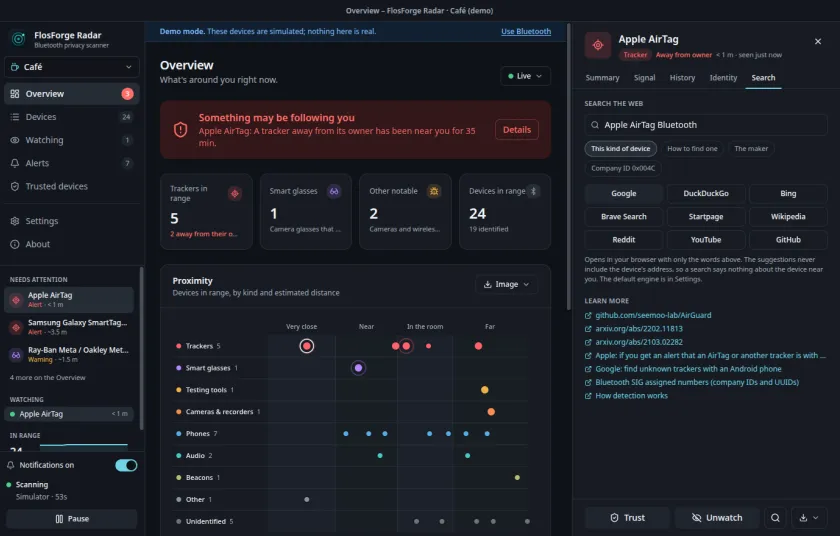Click the About info icon in sidebar
Screen dimensions: 840x536
point(15,244)
